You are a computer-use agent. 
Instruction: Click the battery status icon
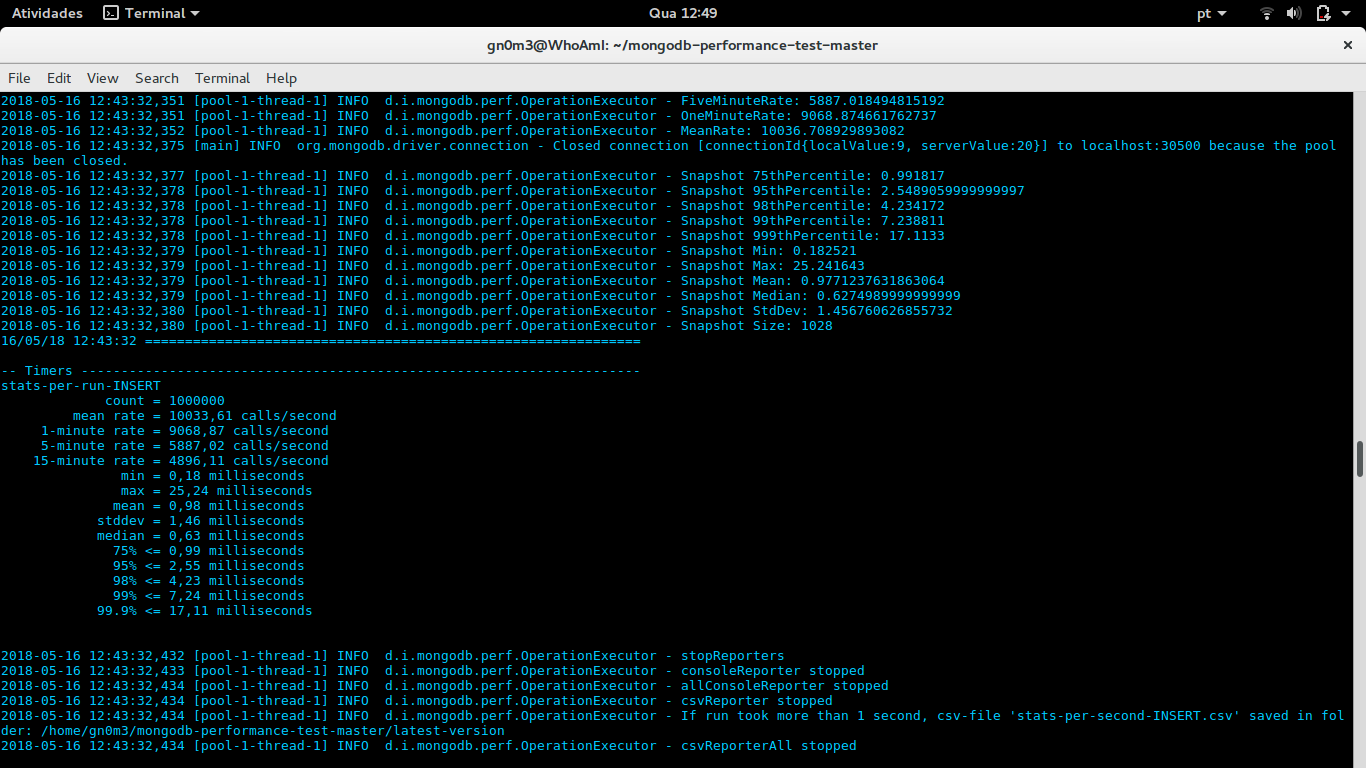(x=1322, y=13)
